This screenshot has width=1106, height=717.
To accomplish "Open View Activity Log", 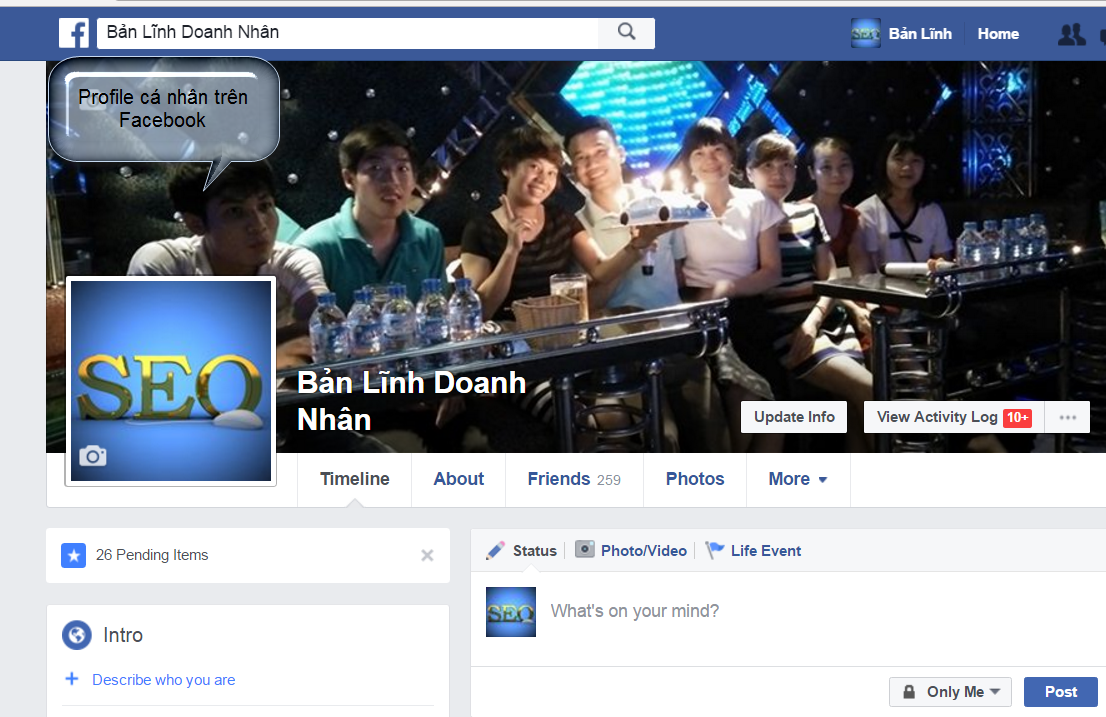I will [937, 417].
